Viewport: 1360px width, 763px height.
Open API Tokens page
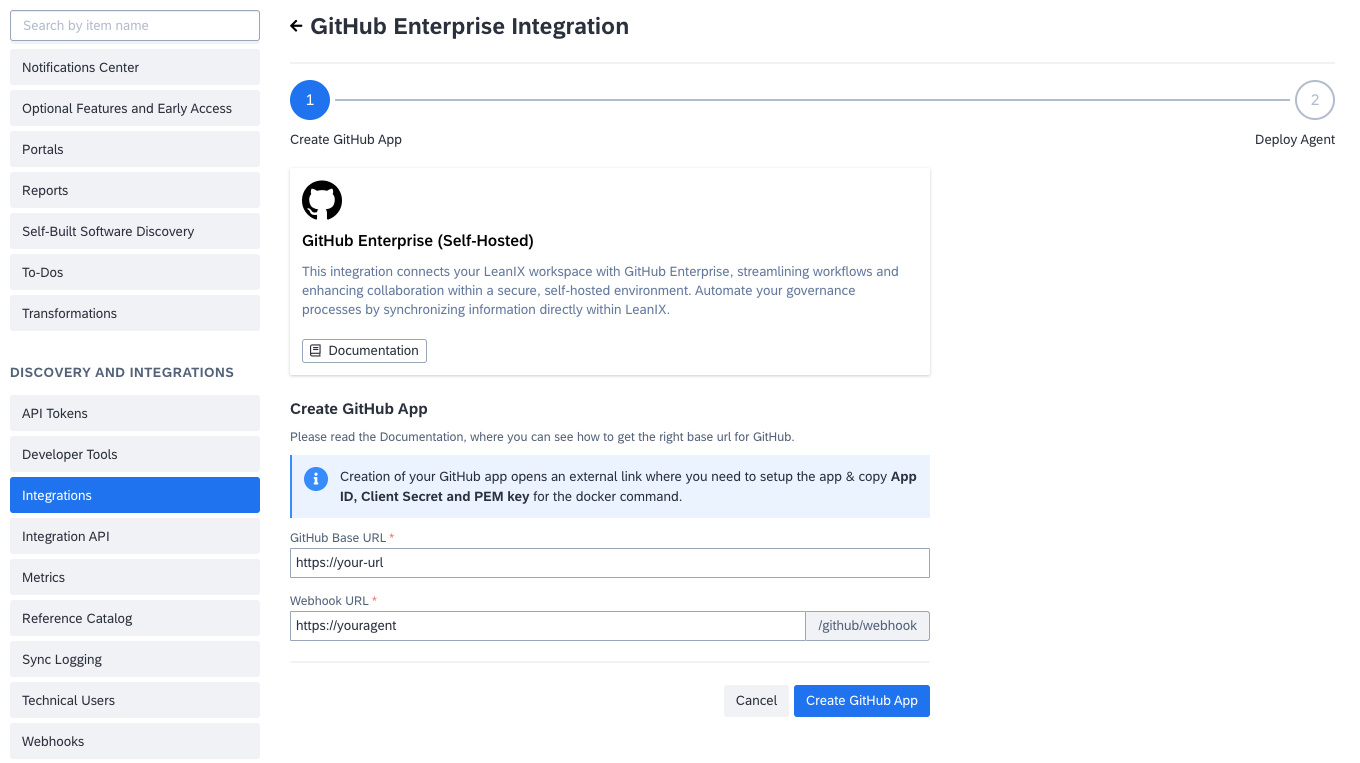[135, 414]
